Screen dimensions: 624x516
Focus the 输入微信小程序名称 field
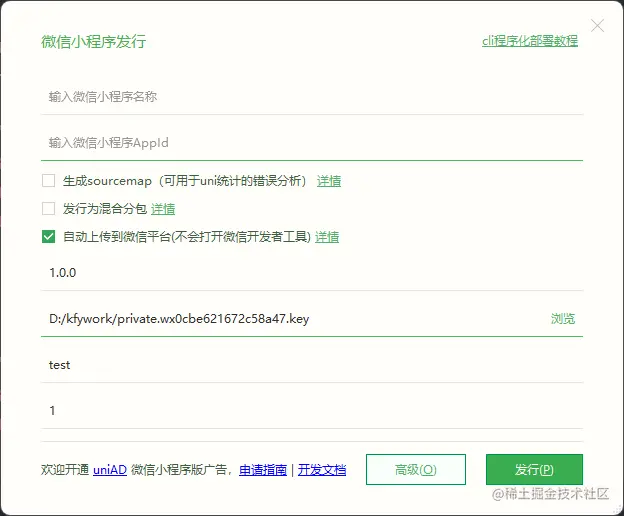(x=312, y=97)
